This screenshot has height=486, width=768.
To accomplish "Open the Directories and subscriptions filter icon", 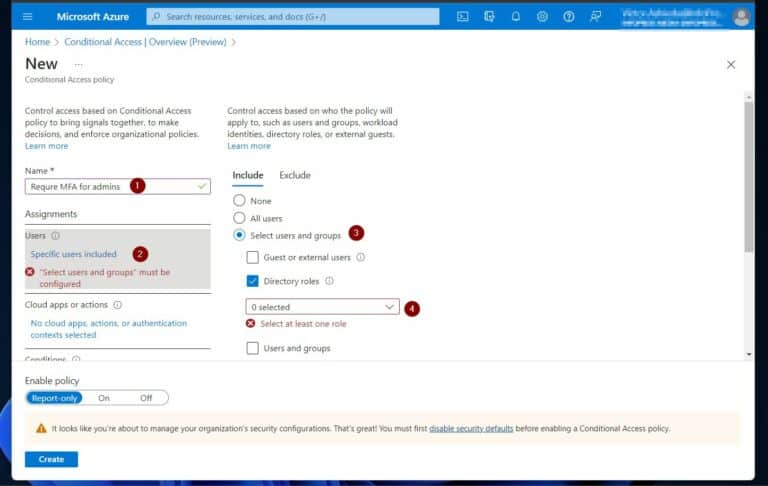I will coord(489,17).
